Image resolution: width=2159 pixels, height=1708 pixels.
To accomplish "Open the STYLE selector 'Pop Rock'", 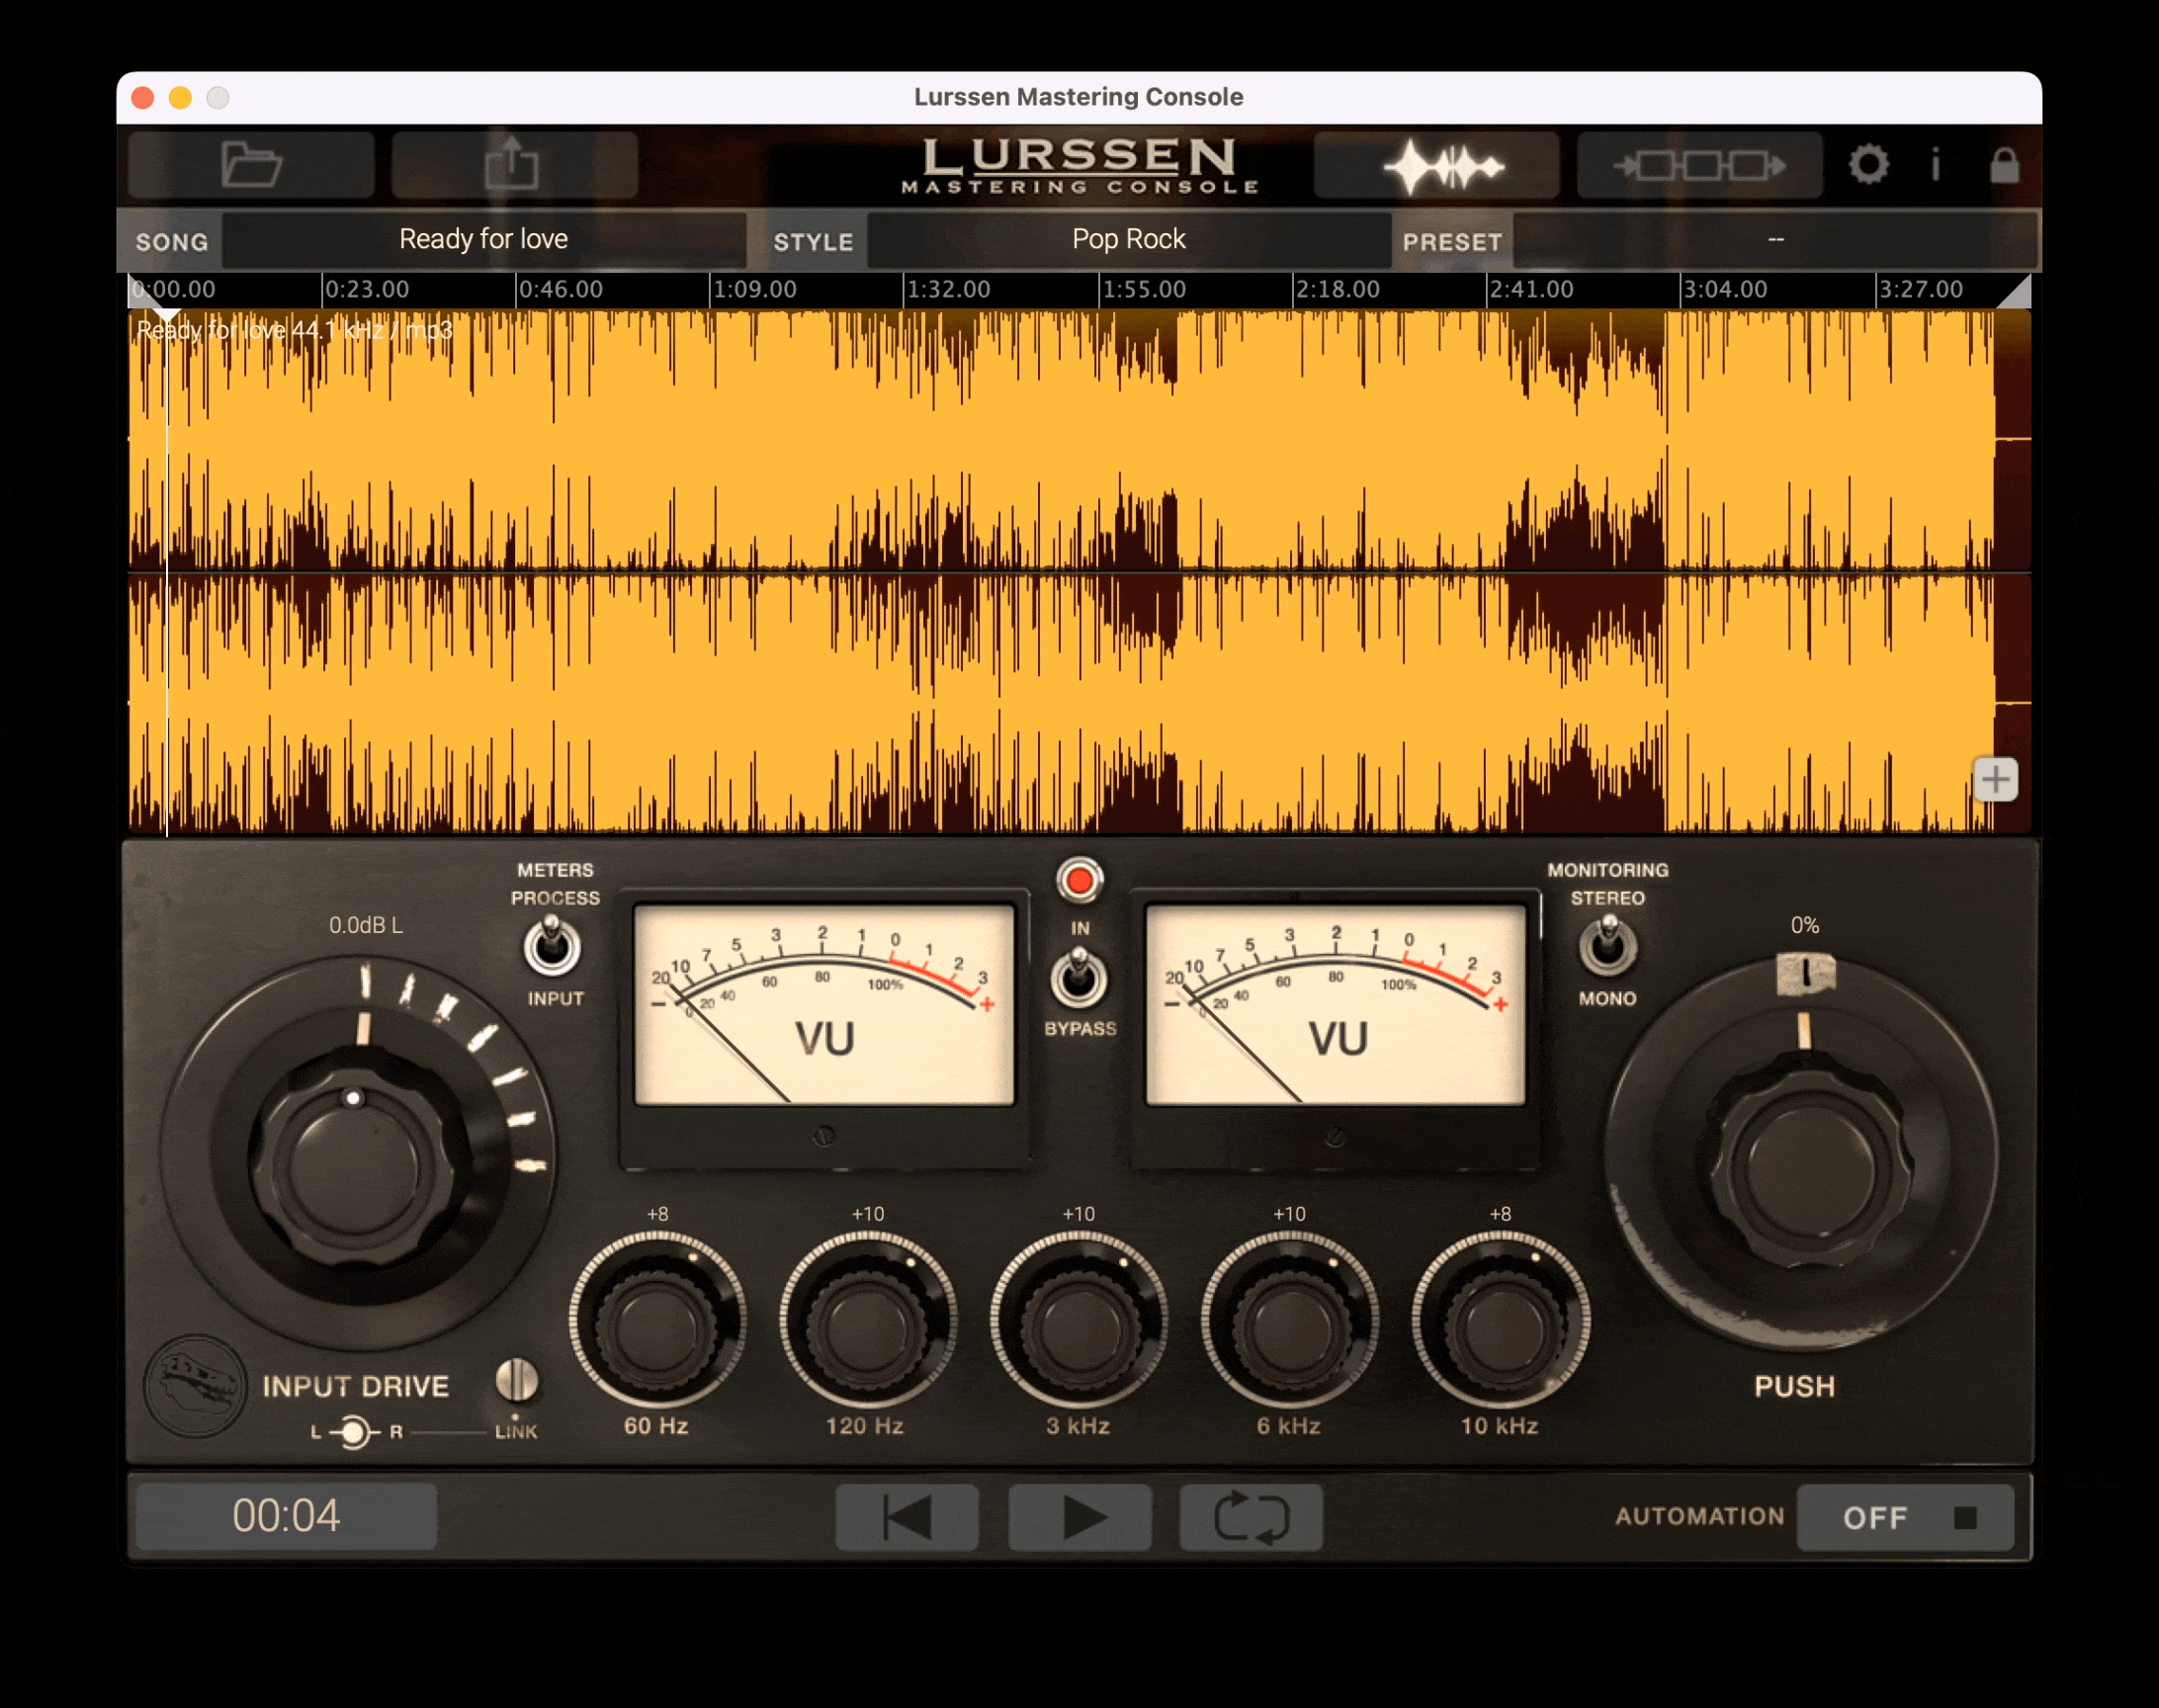I will [1128, 240].
